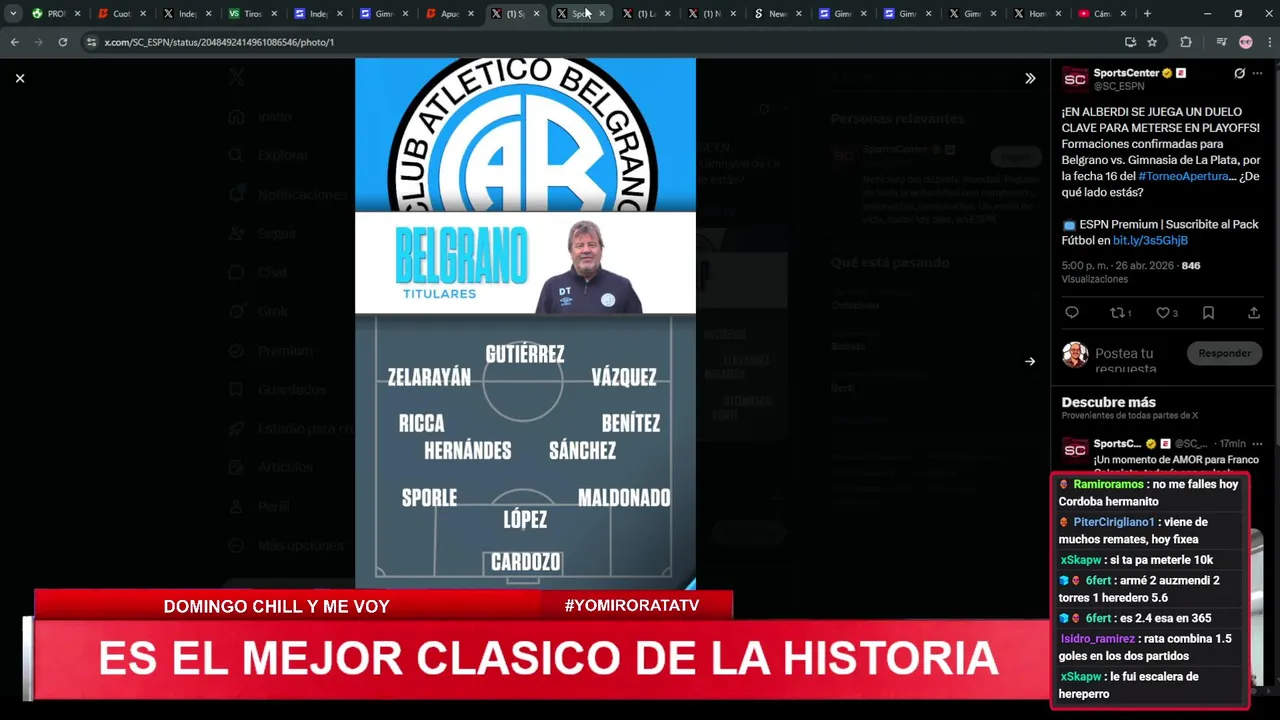The width and height of the screenshot is (1280, 720).
Task: Open the browser extensions puzzle icon
Action: click(1186, 42)
